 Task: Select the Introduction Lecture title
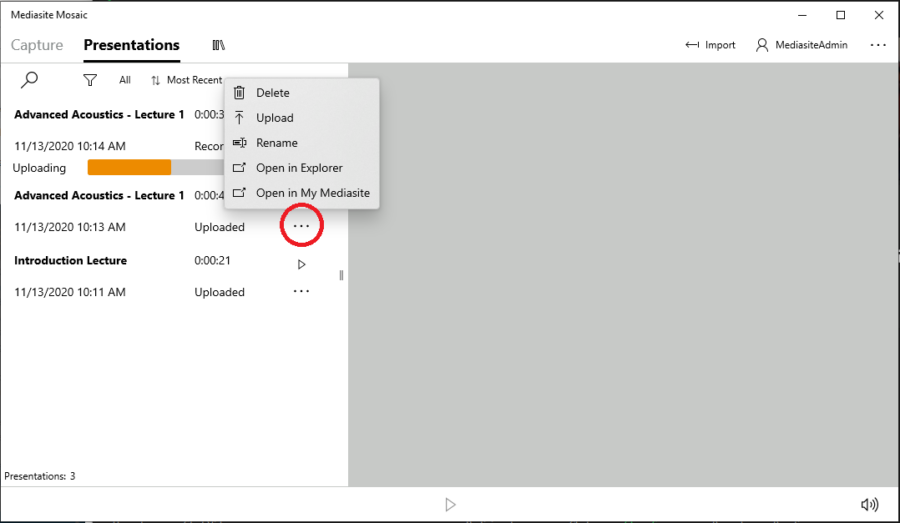point(71,261)
